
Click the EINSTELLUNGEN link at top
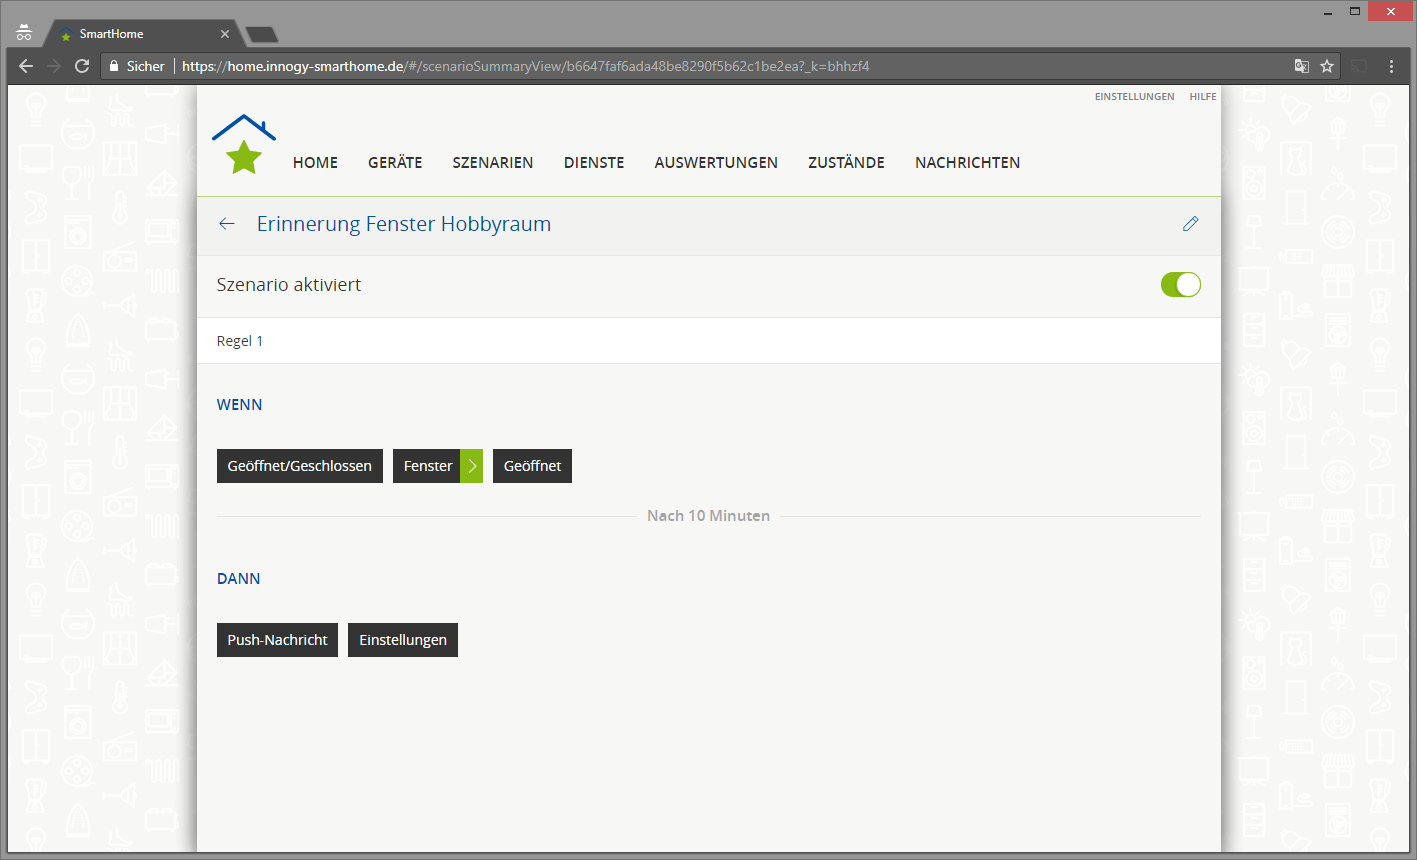pos(1134,97)
